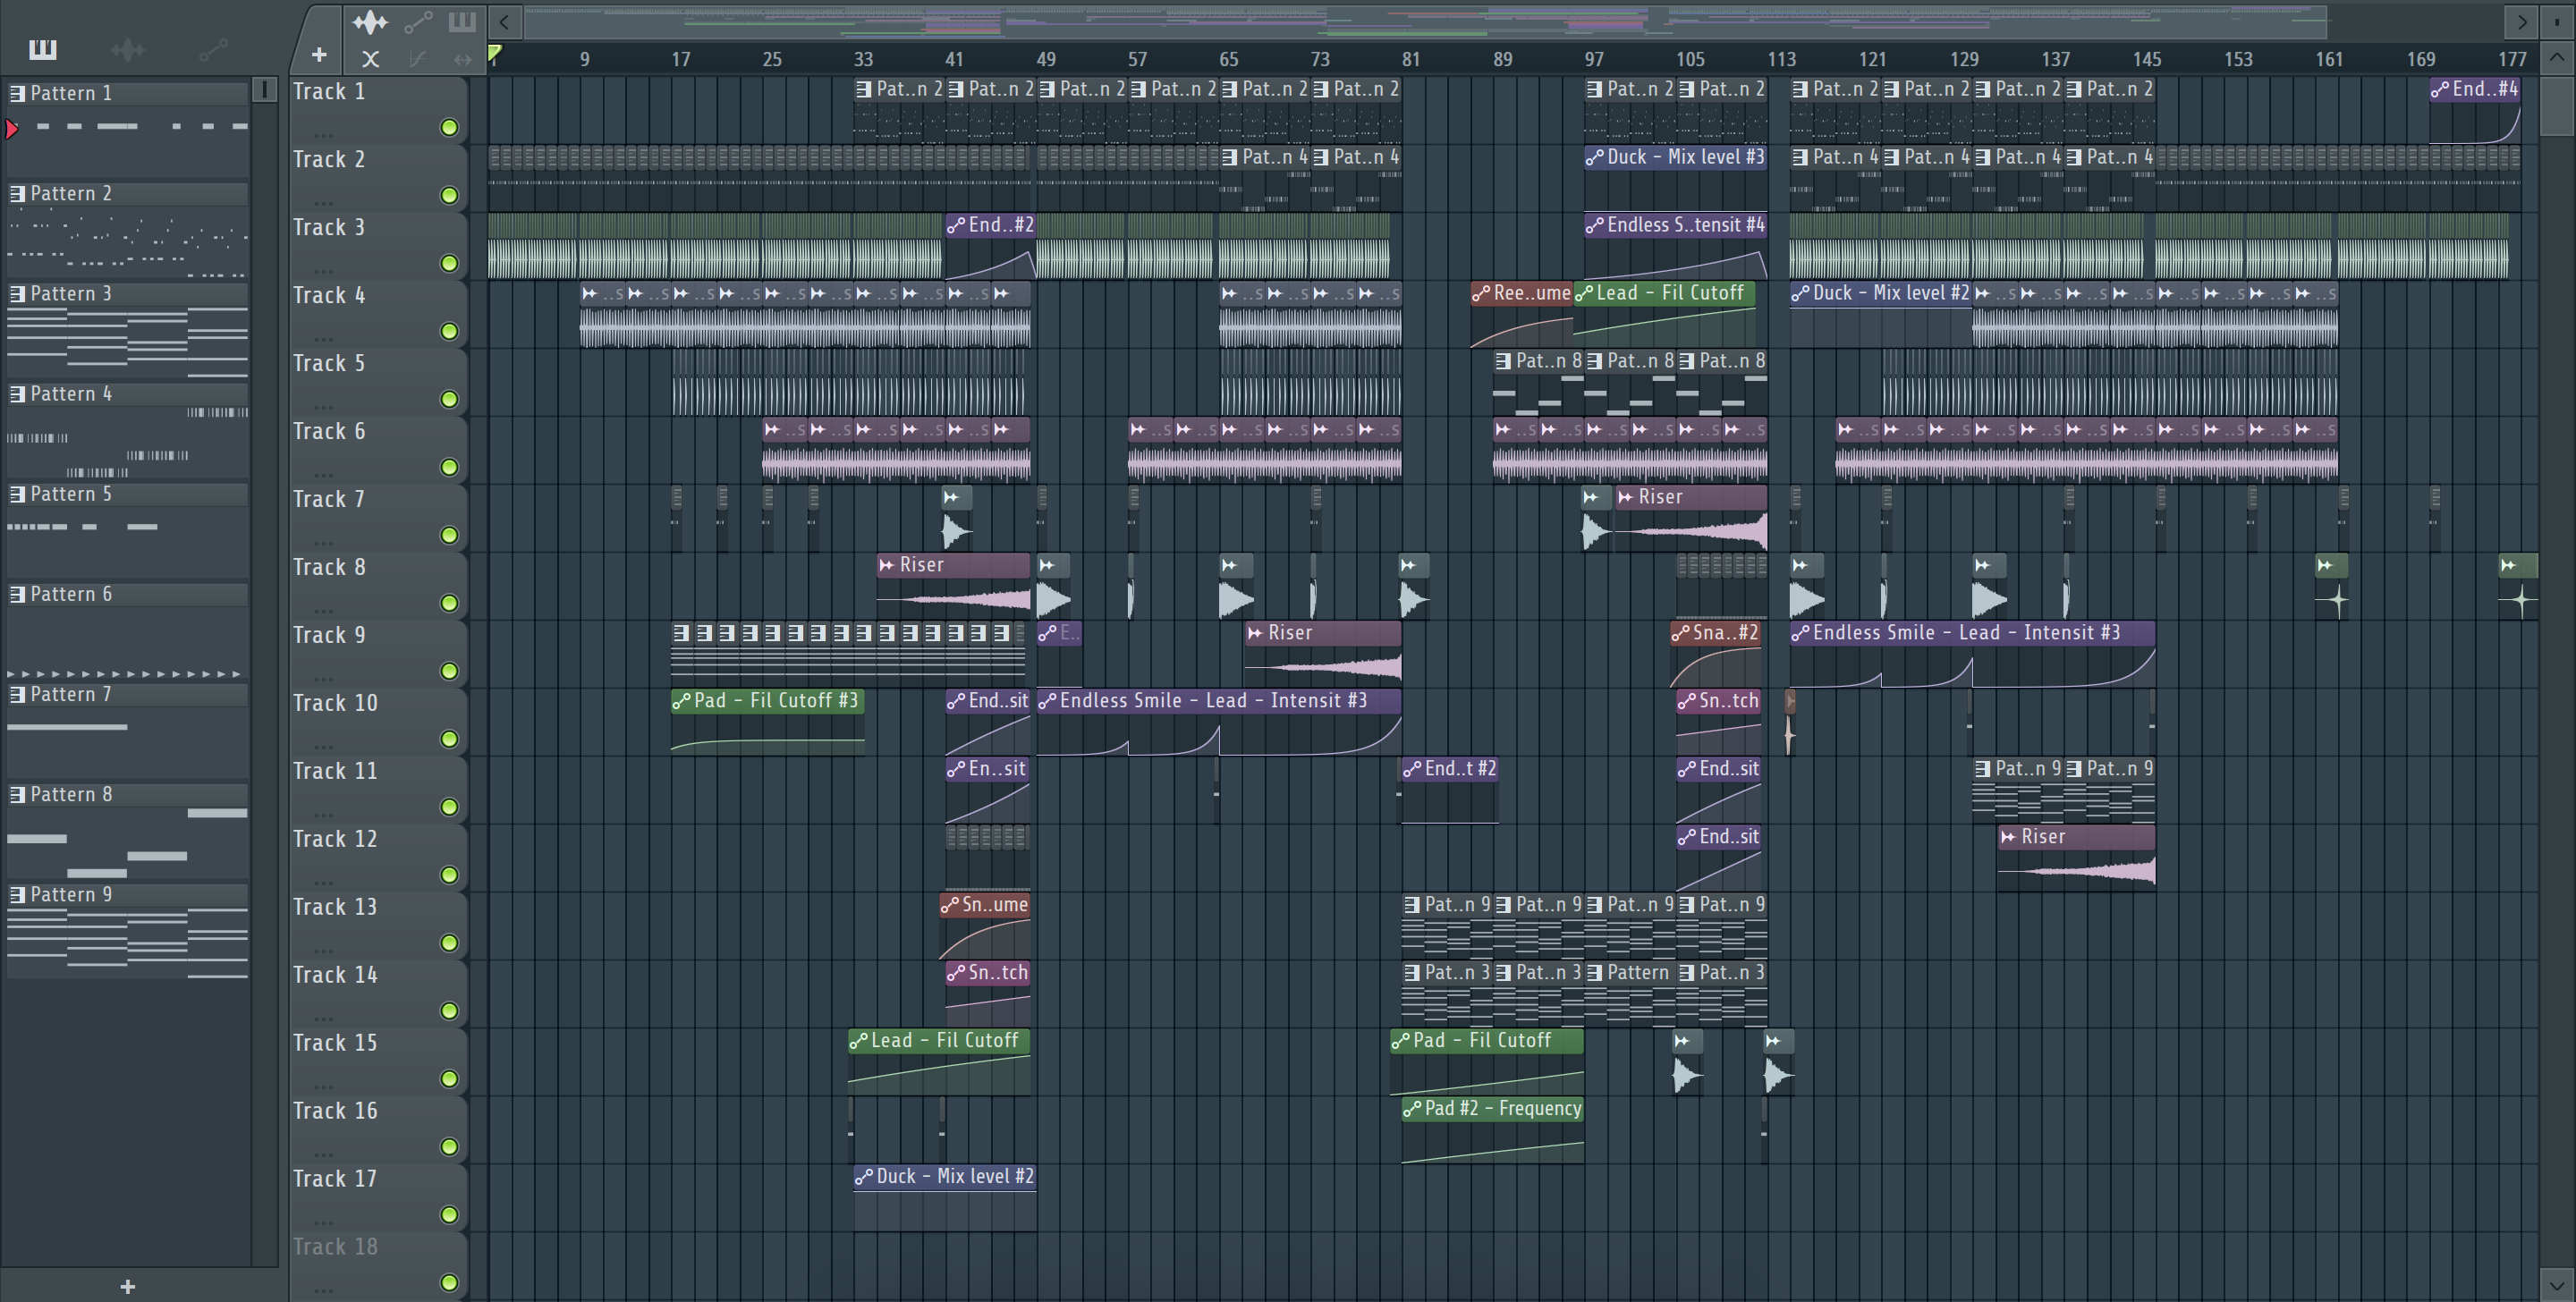The width and height of the screenshot is (2576, 1302).
Task: Click the plus button to add a playlist track
Action: [319, 55]
